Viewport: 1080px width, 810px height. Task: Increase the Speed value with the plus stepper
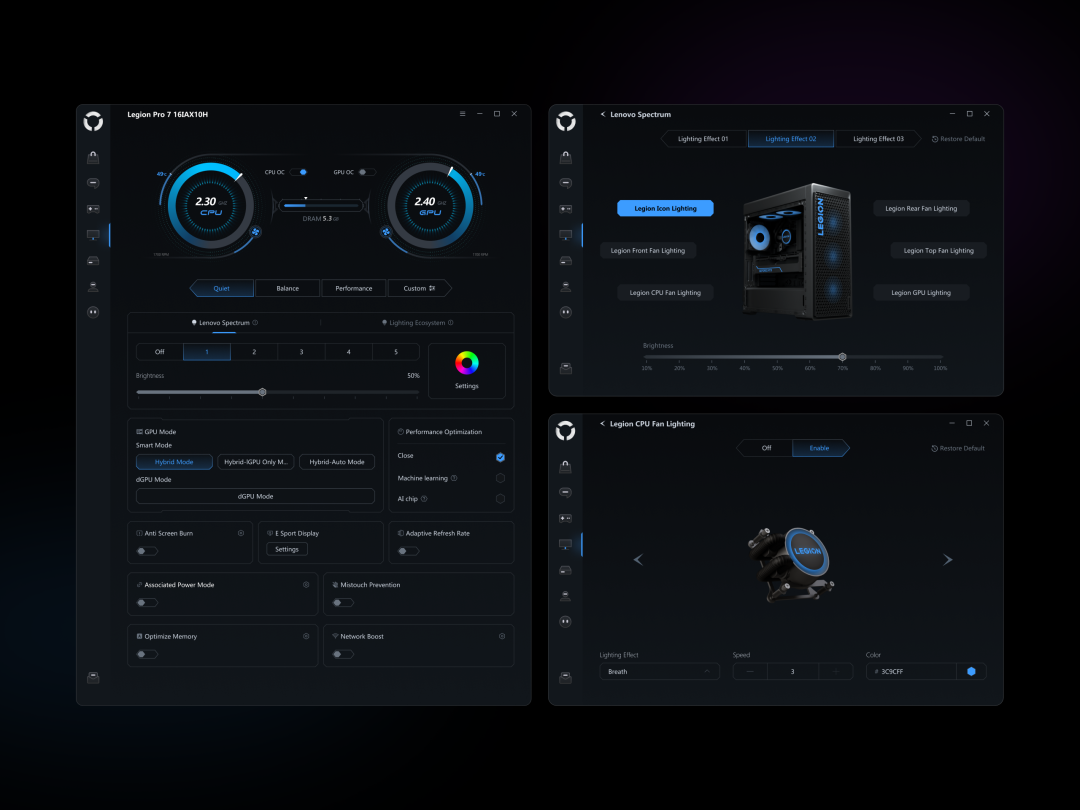coord(835,672)
